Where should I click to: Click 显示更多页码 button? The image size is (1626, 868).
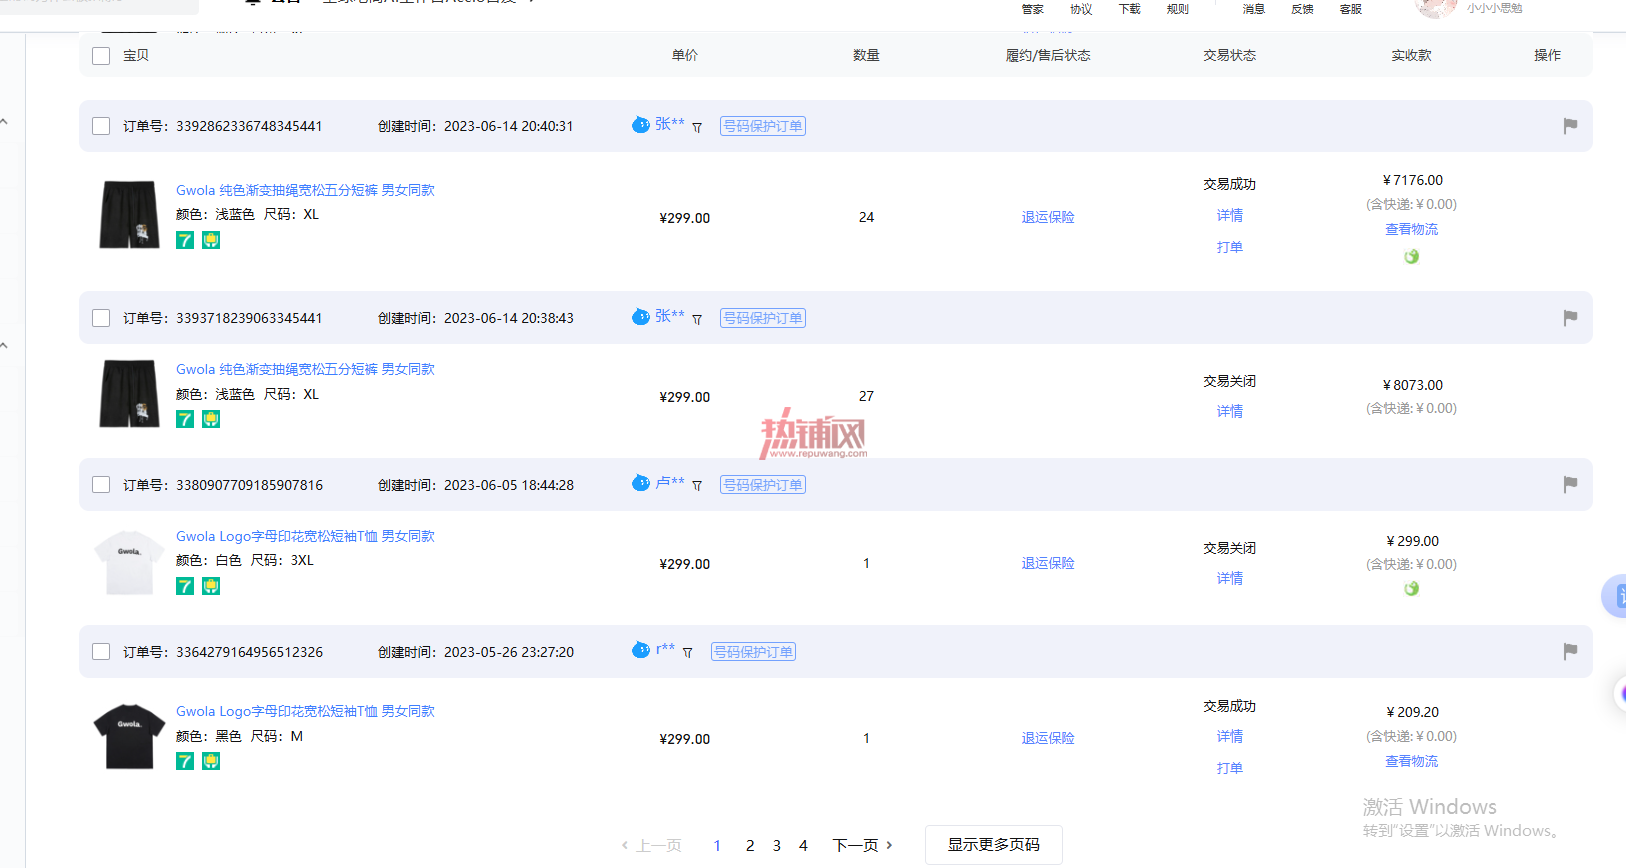(x=994, y=845)
